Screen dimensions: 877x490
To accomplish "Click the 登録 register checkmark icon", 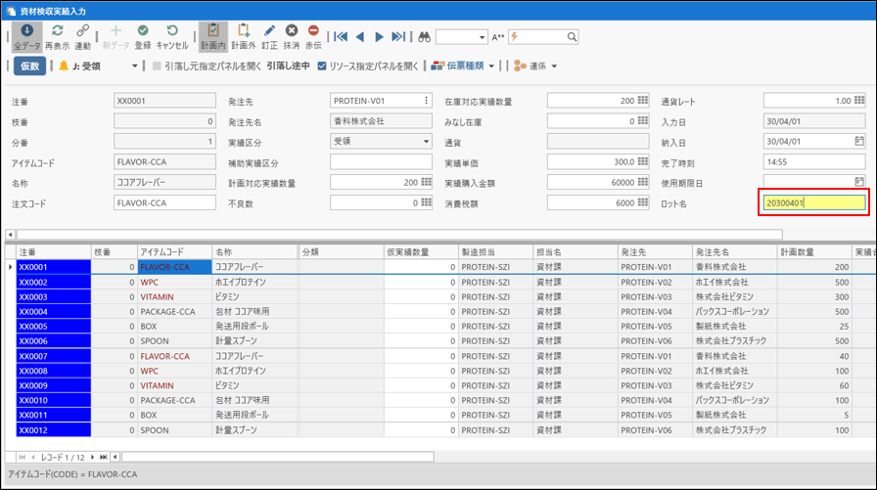I will click(143, 32).
